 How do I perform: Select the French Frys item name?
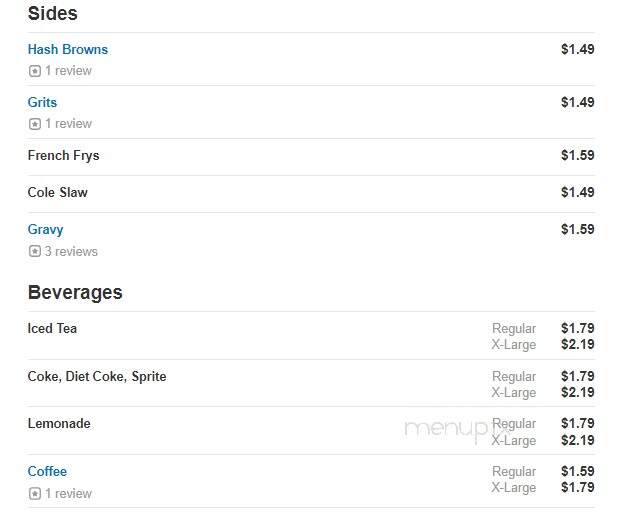(x=63, y=156)
